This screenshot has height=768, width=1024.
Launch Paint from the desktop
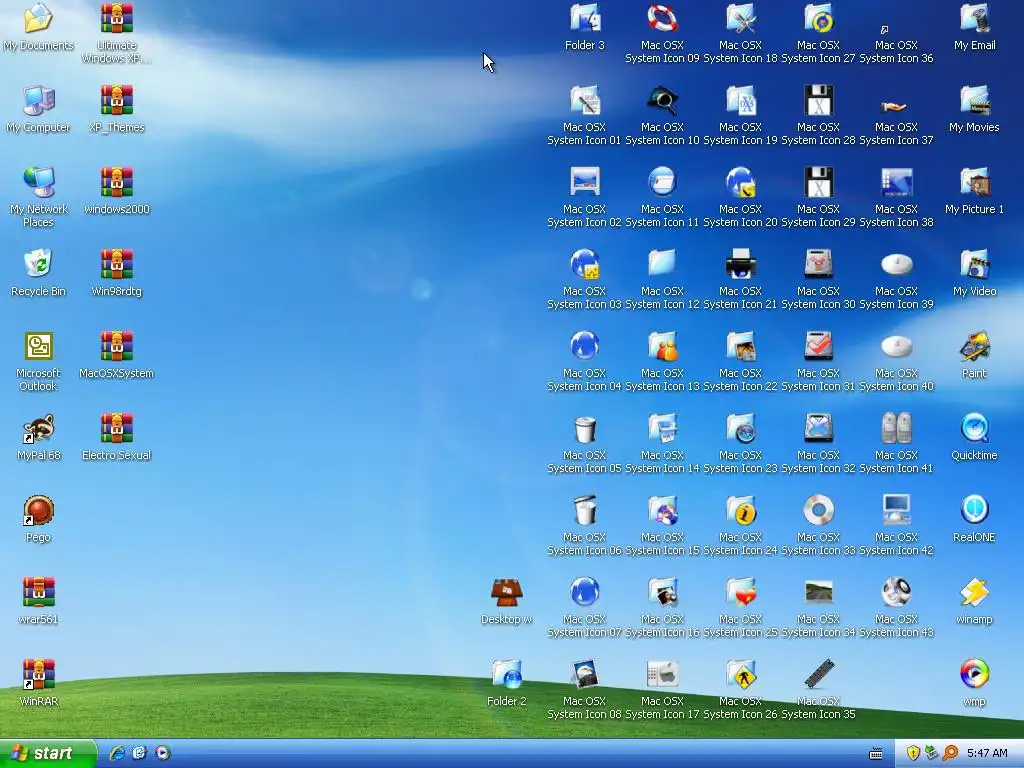point(974,346)
